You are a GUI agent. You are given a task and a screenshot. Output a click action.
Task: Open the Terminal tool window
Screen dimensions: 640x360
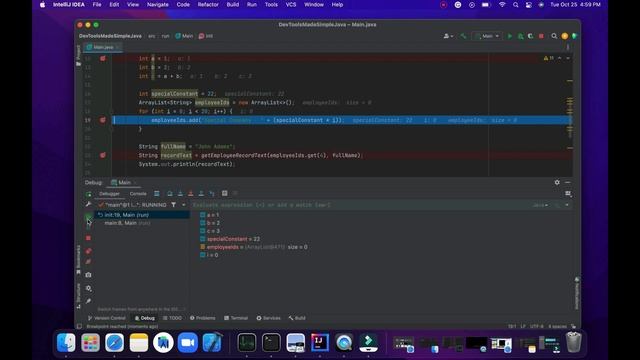(236, 318)
